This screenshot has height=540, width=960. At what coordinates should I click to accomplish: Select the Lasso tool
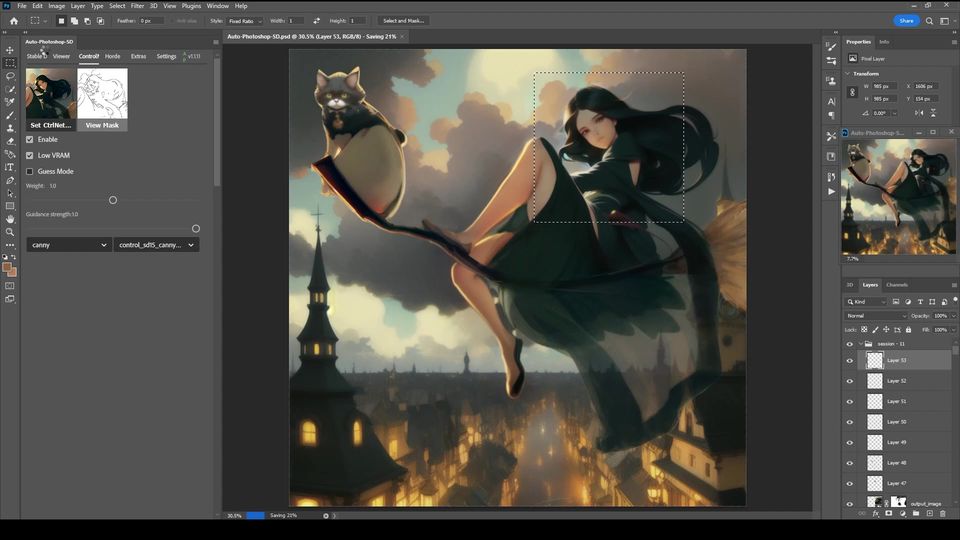click(x=10, y=76)
